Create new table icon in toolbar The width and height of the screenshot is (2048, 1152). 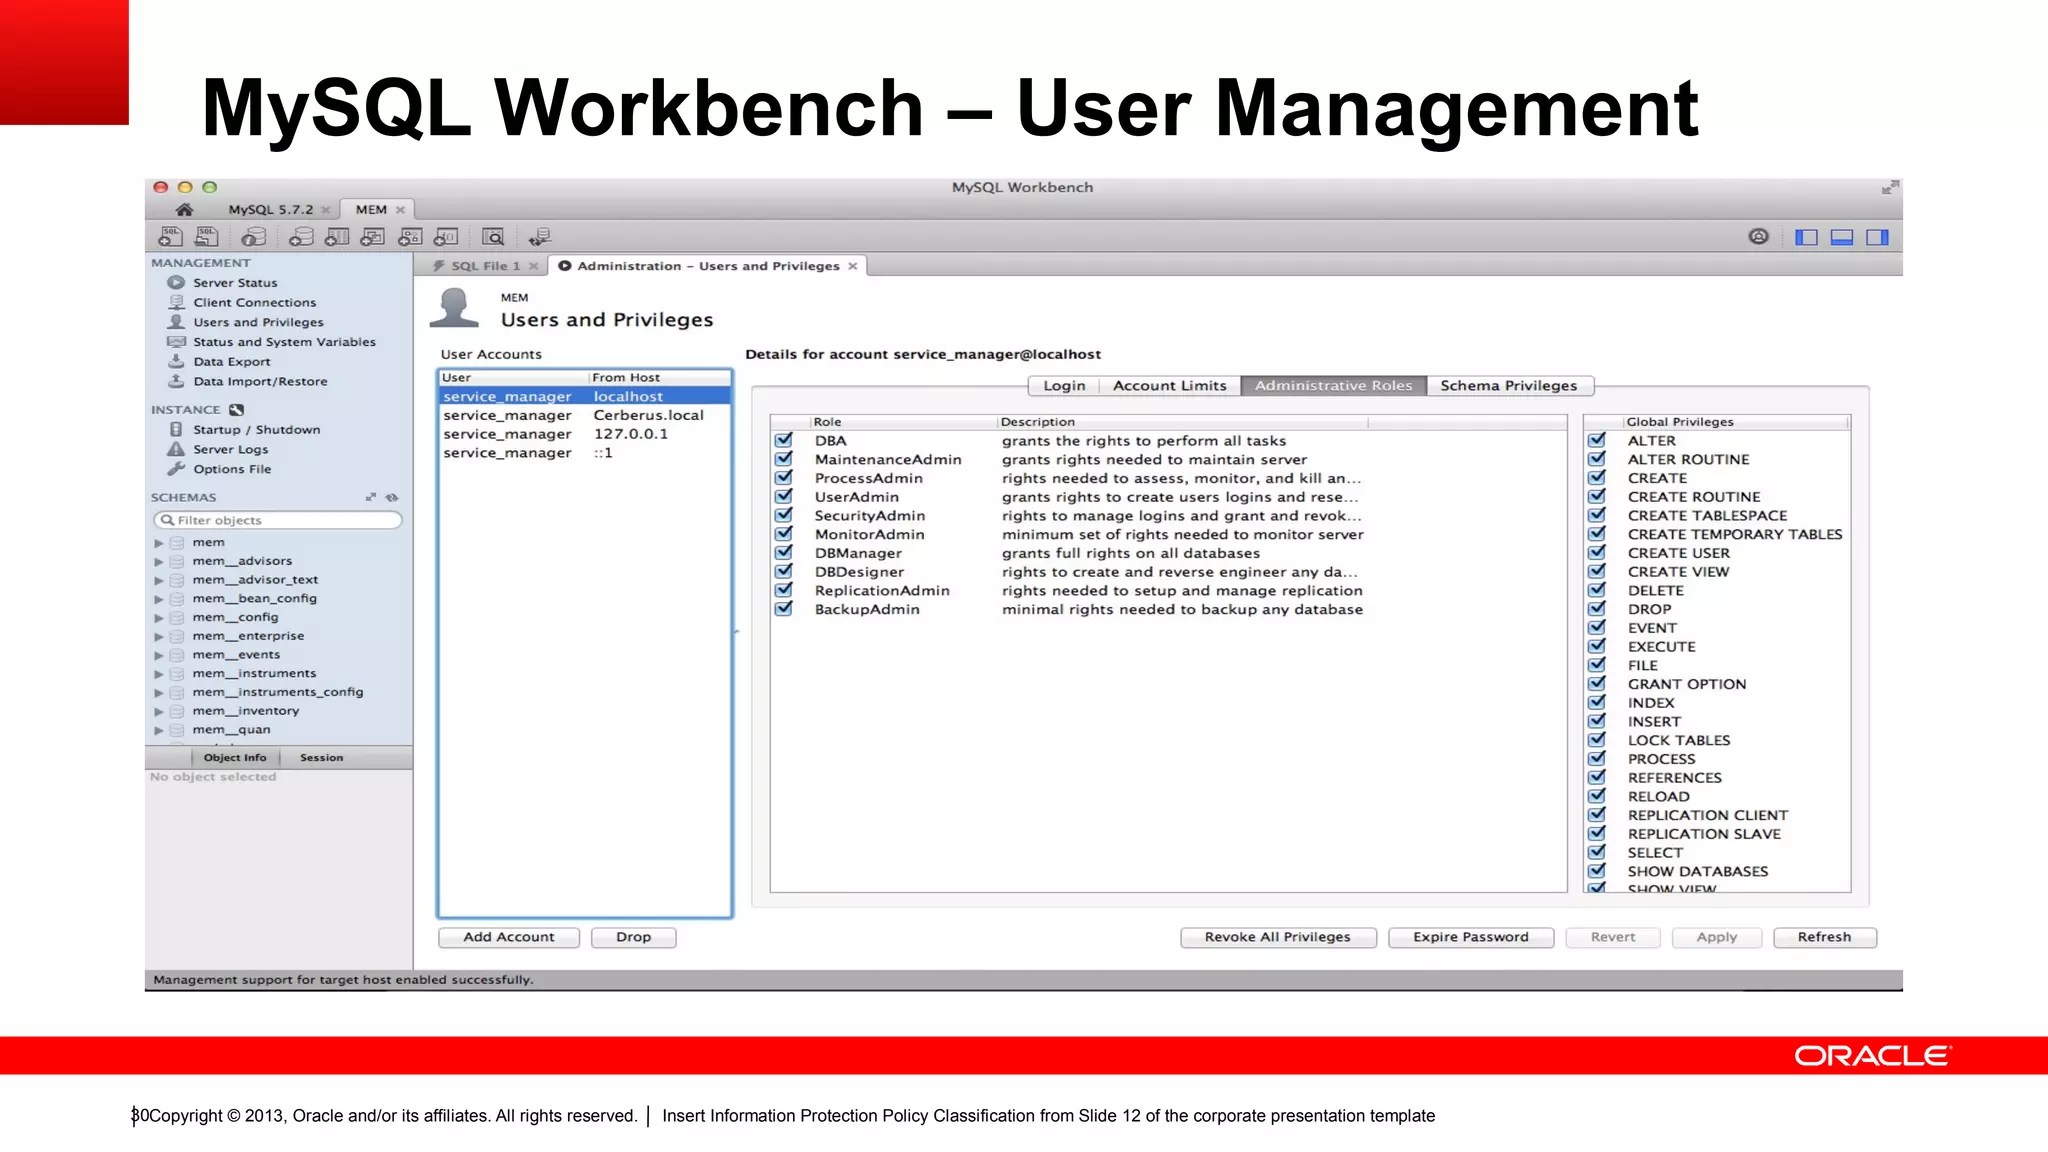(338, 237)
